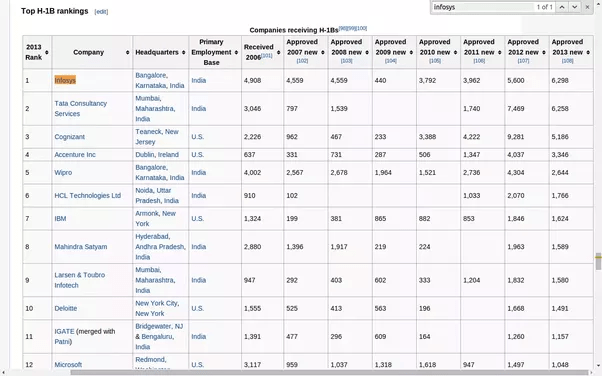The image size is (602, 376).
Task: Open the Infosys company link
Action: click(65, 80)
